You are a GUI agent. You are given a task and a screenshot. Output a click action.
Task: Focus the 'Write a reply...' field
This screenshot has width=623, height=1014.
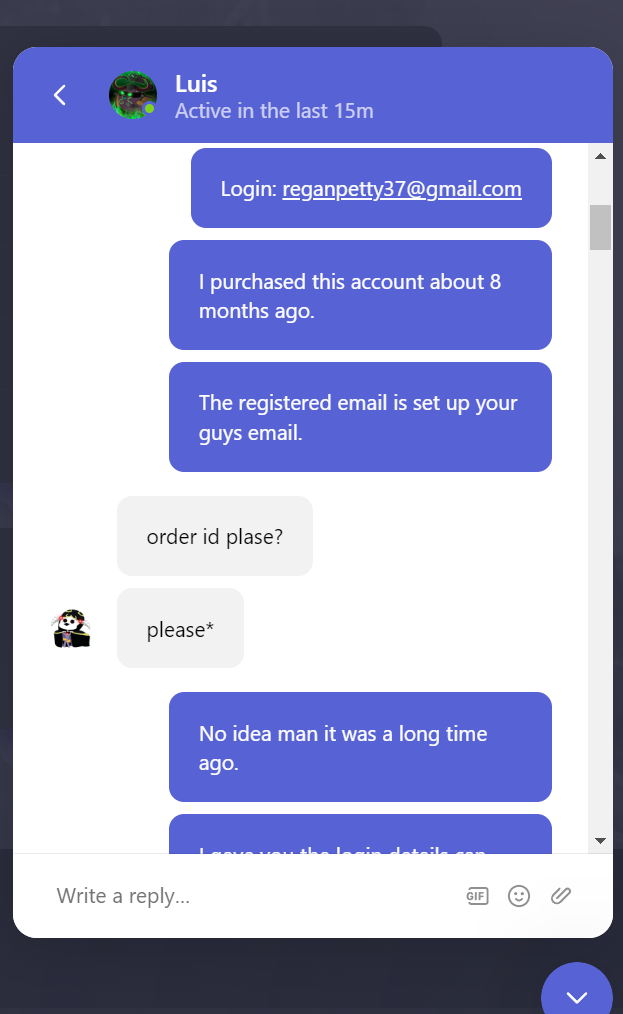coord(252,896)
